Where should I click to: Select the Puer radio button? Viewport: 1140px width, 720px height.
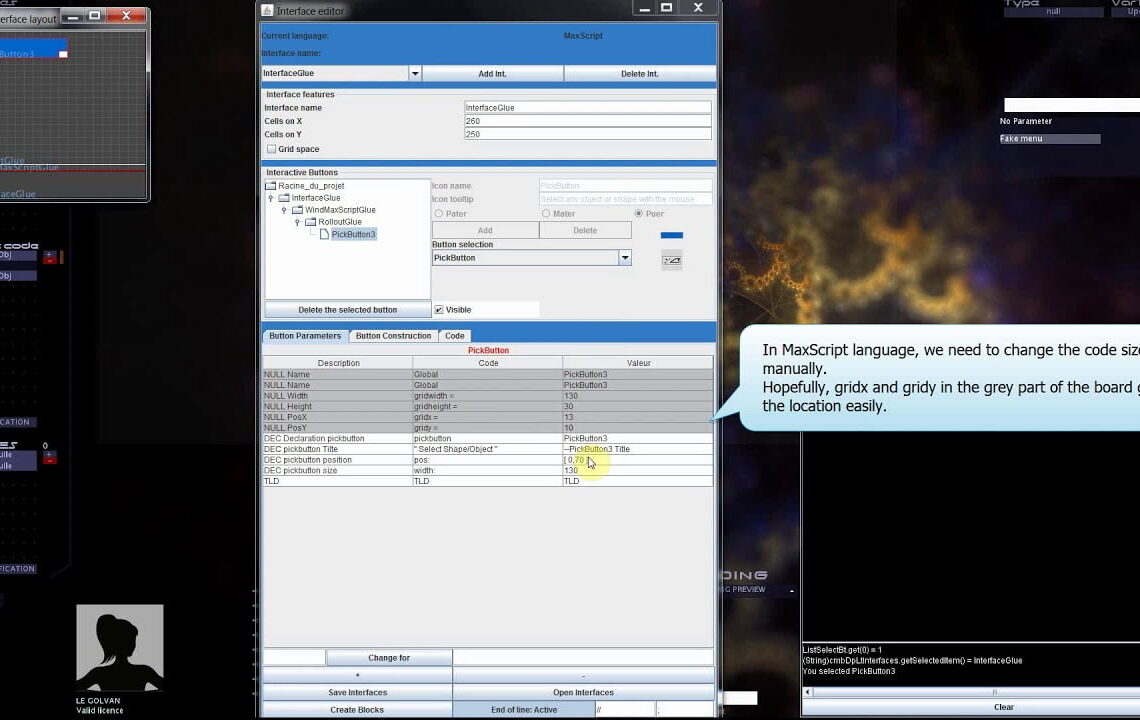coord(639,214)
